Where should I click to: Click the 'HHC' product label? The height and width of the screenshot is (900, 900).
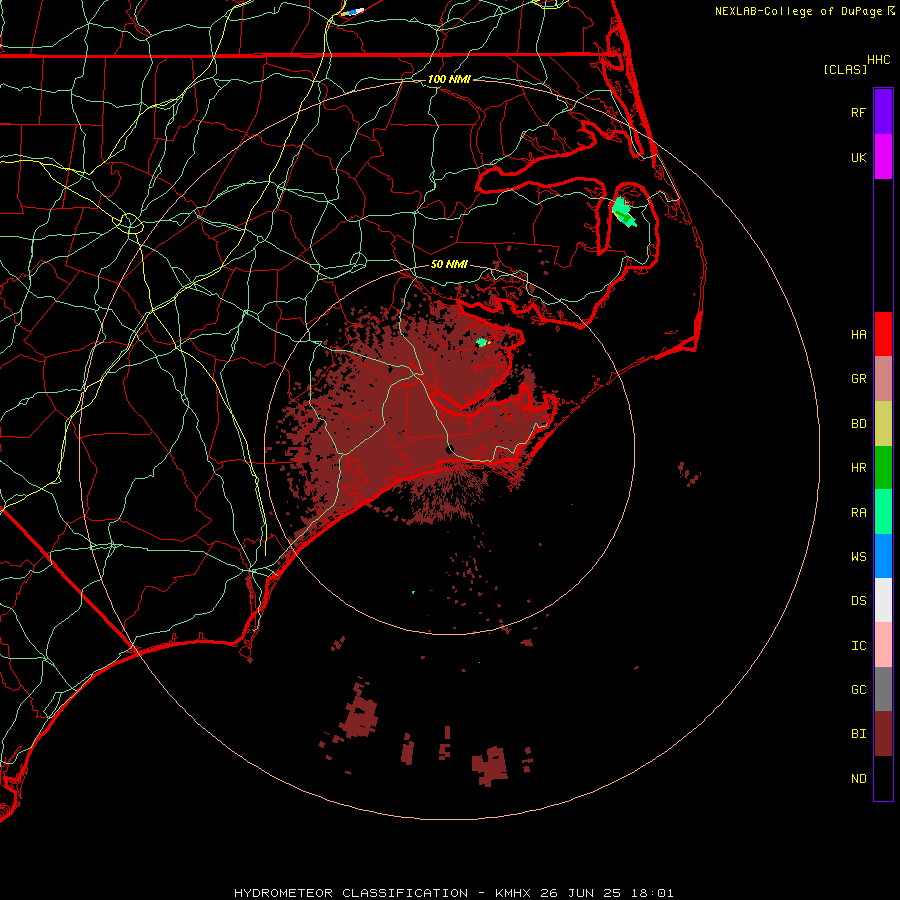[879, 60]
